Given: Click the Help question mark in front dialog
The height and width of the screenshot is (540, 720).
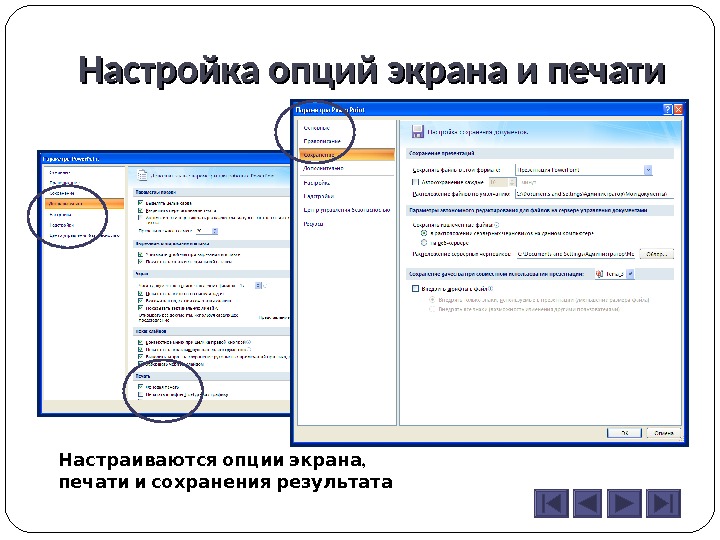Looking at the screenshot, I should click(668, 109).
